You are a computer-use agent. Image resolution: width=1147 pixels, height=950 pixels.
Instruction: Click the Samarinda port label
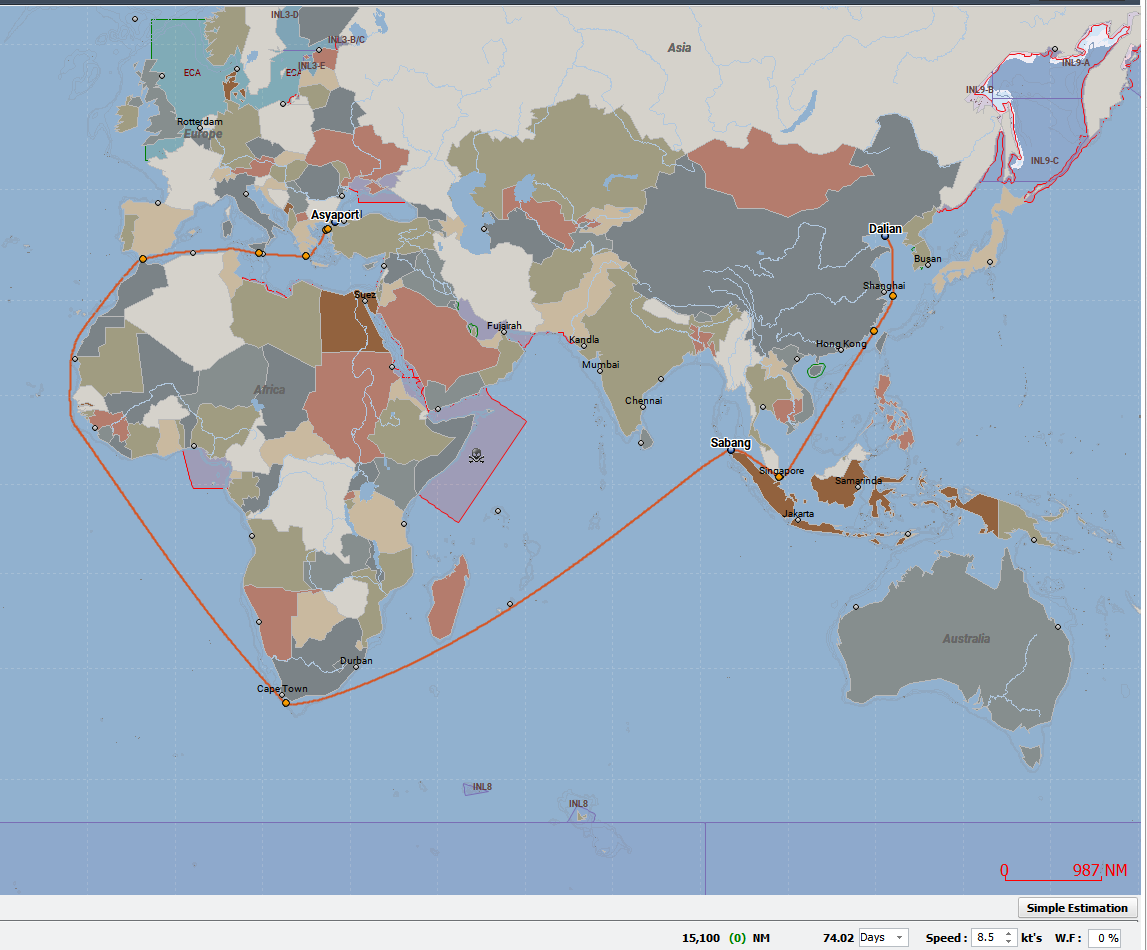[858, 480]
